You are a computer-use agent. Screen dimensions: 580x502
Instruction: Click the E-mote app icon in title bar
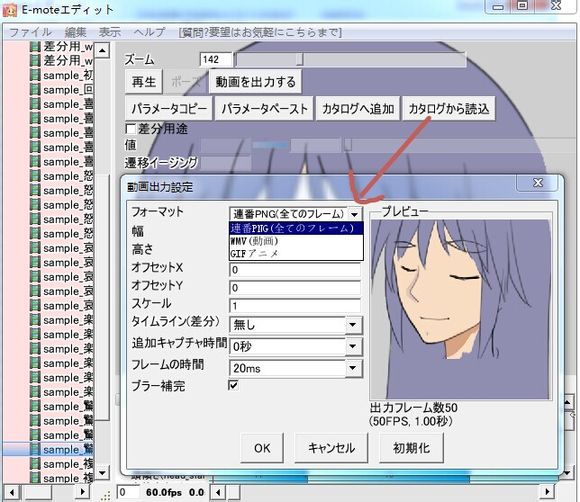tap(10, 10)
